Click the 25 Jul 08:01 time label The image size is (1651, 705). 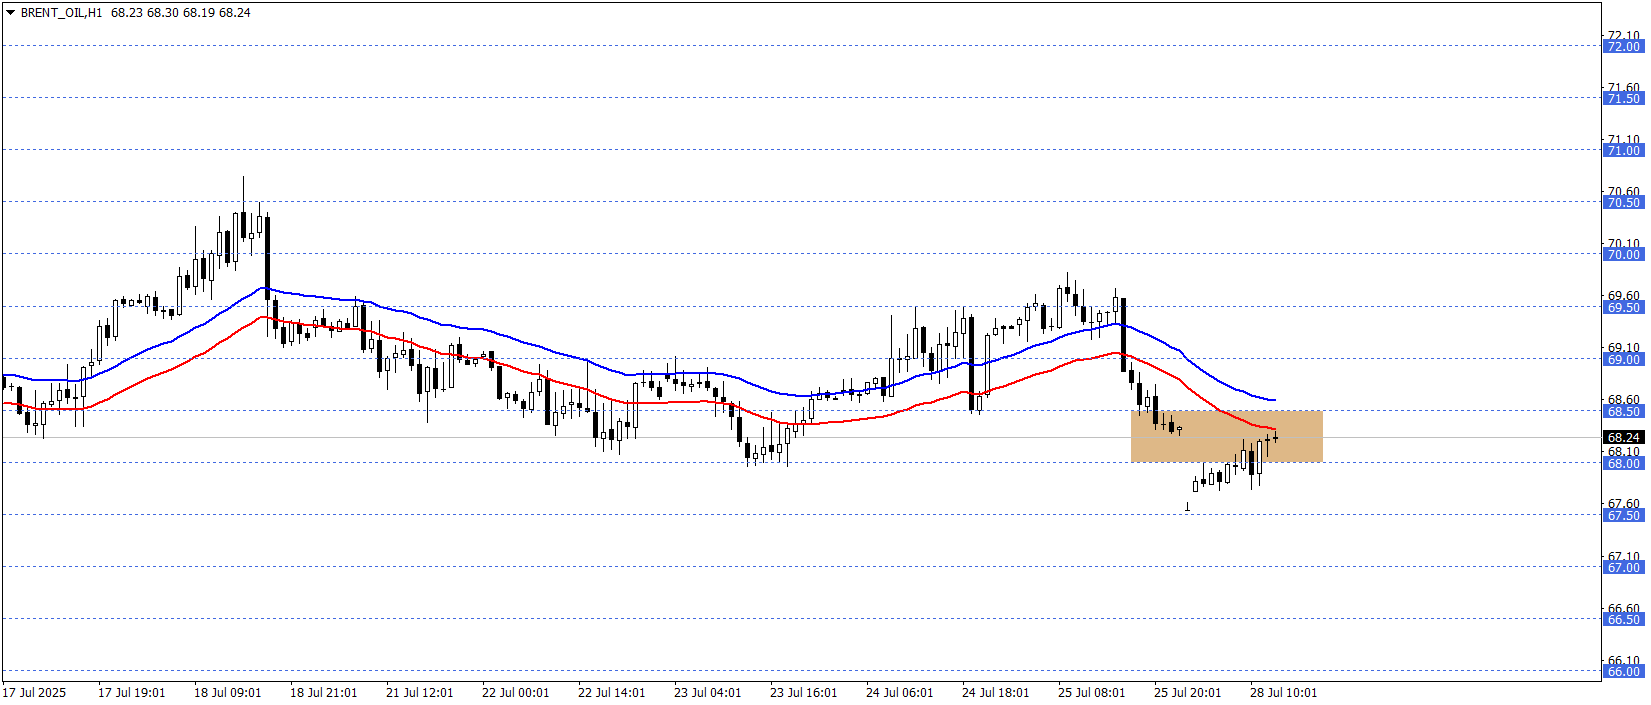[1092, 692]
